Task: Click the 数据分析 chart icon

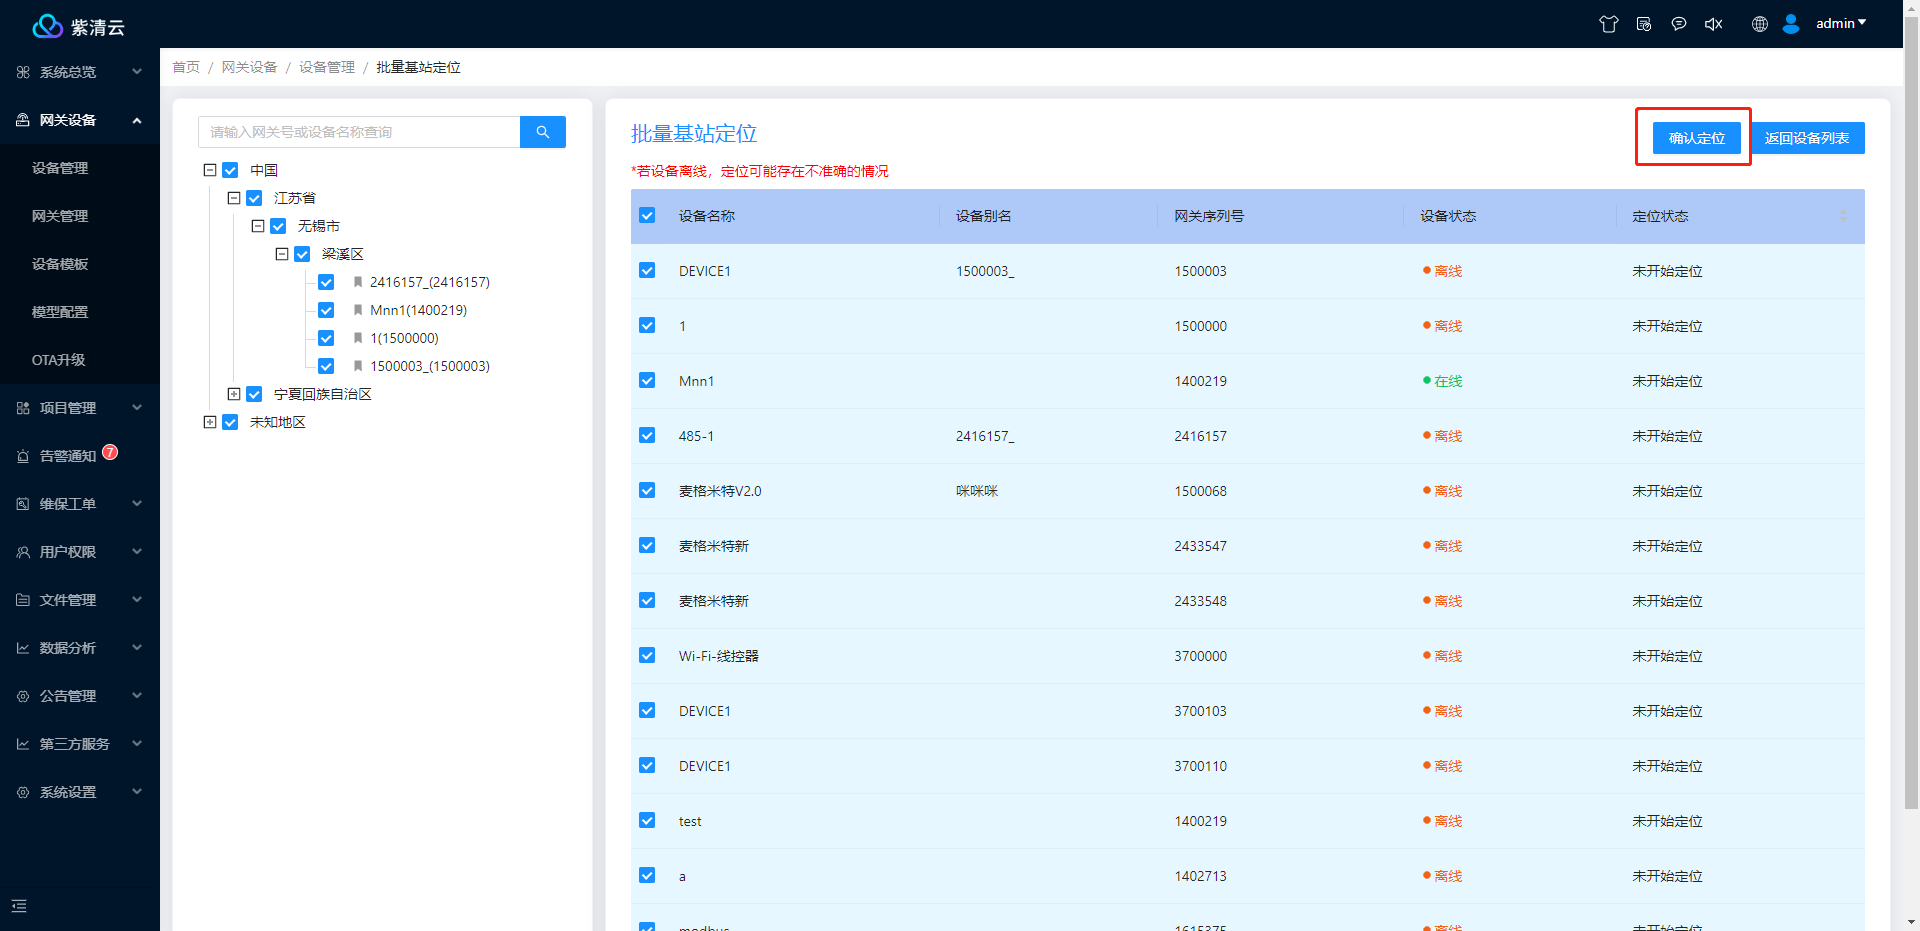Action: [23, 648]
